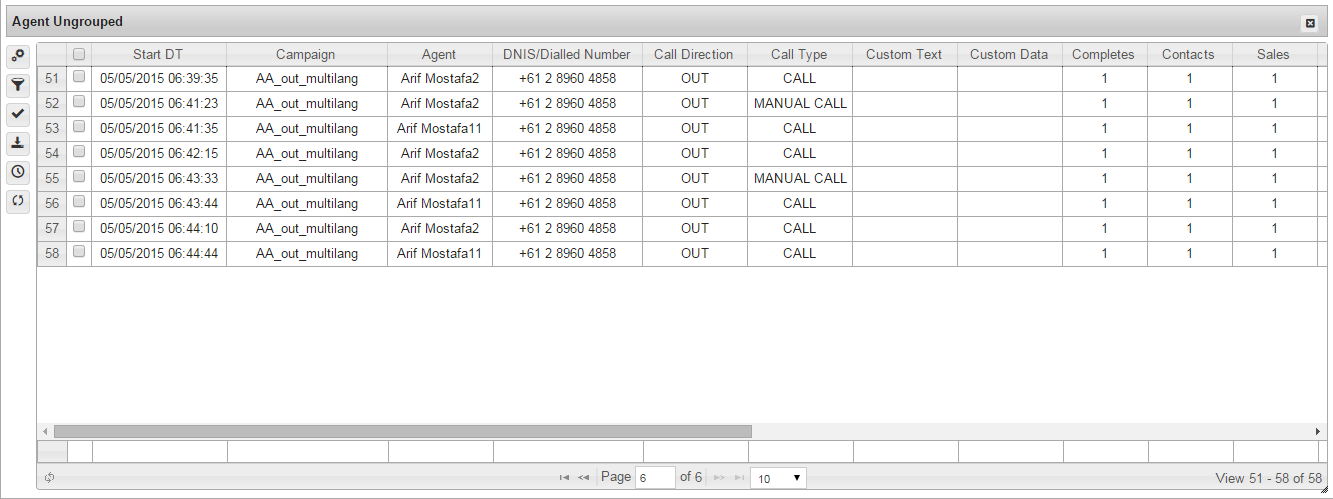The width and height of the screenshot is (1333, 499).
Task: Toggle the select-all checkbox in header
Action: (x=79, y=55)
